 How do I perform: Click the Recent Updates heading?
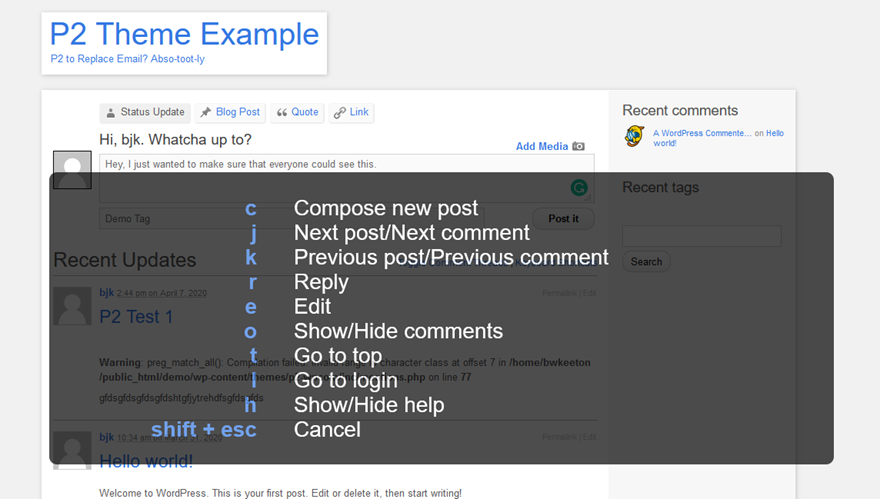tap(125, 260)
